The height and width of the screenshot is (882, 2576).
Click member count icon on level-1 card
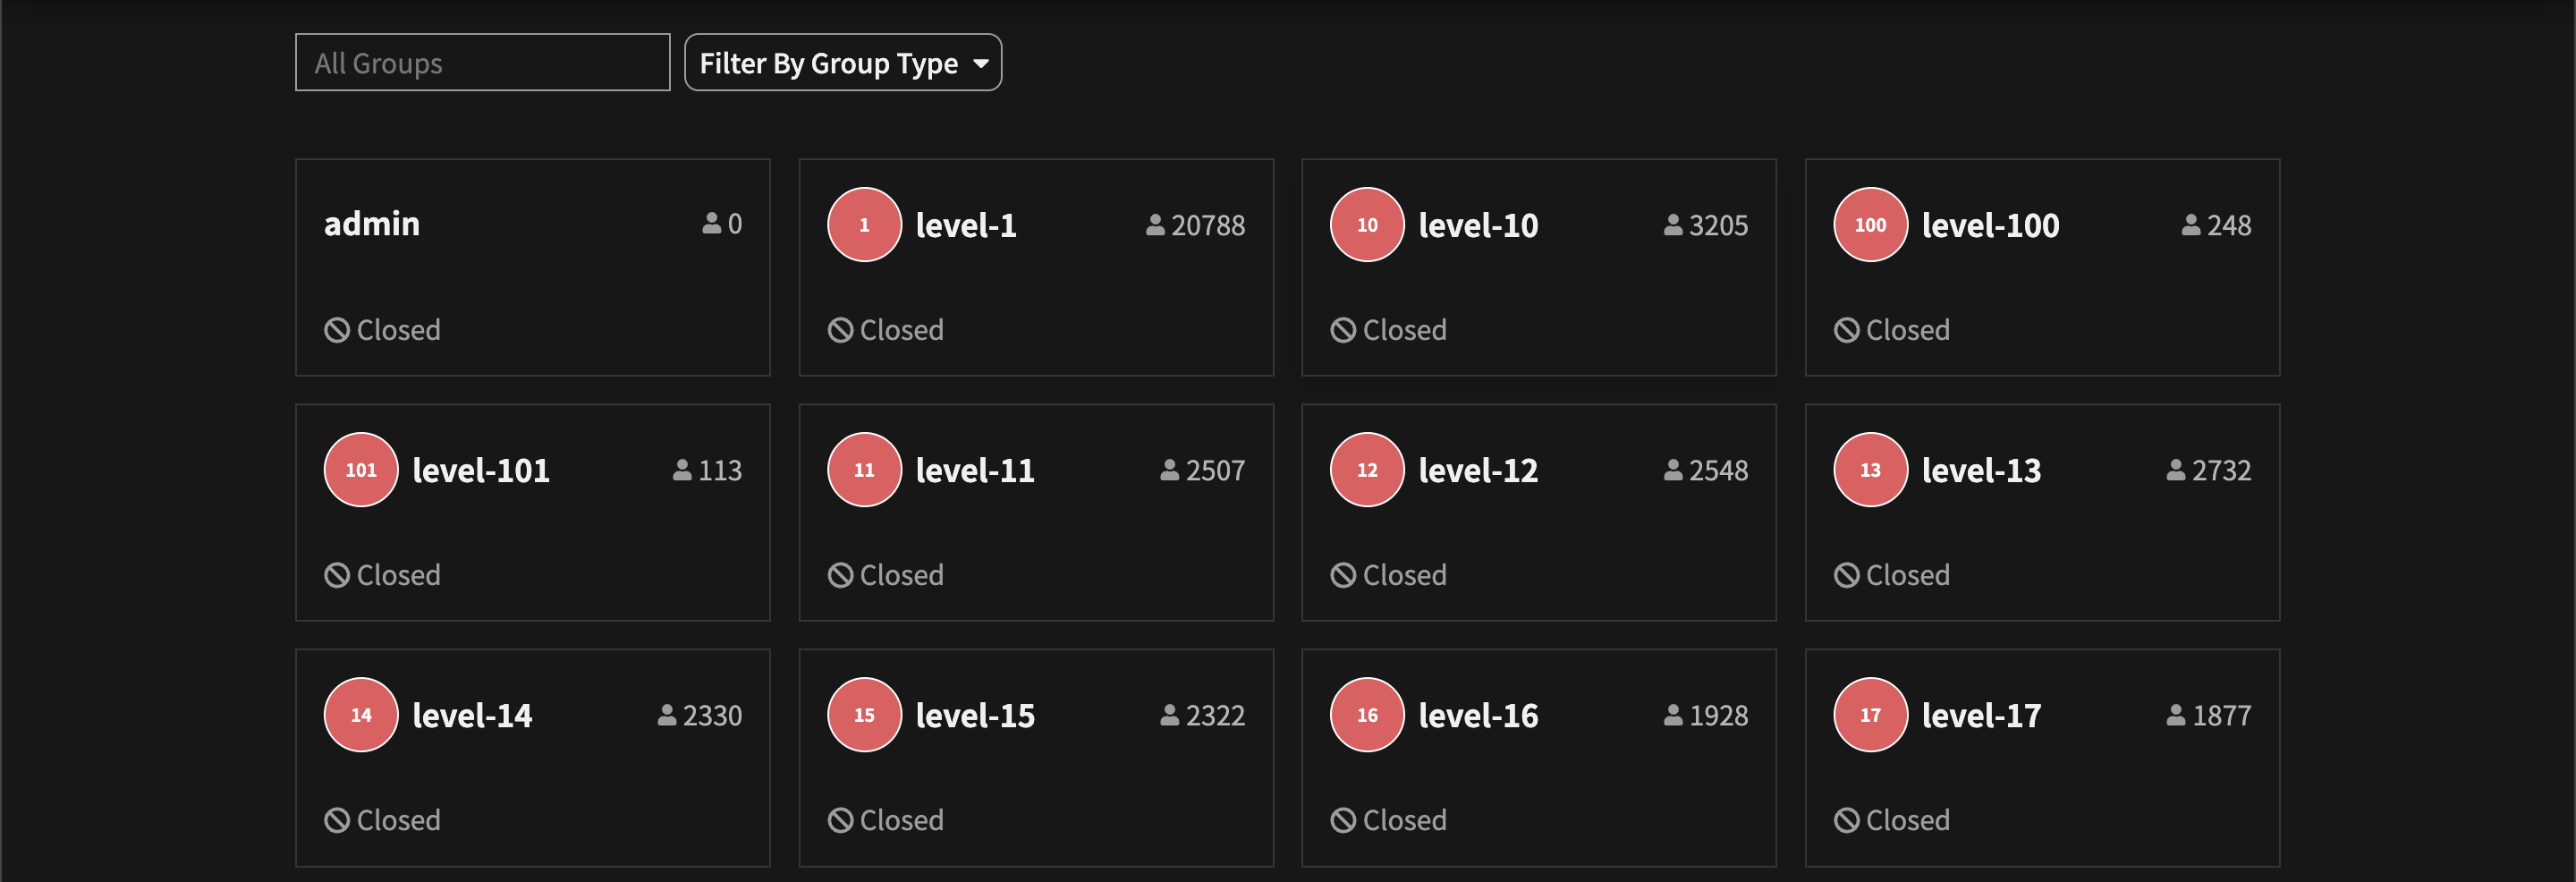point(1155,225)
